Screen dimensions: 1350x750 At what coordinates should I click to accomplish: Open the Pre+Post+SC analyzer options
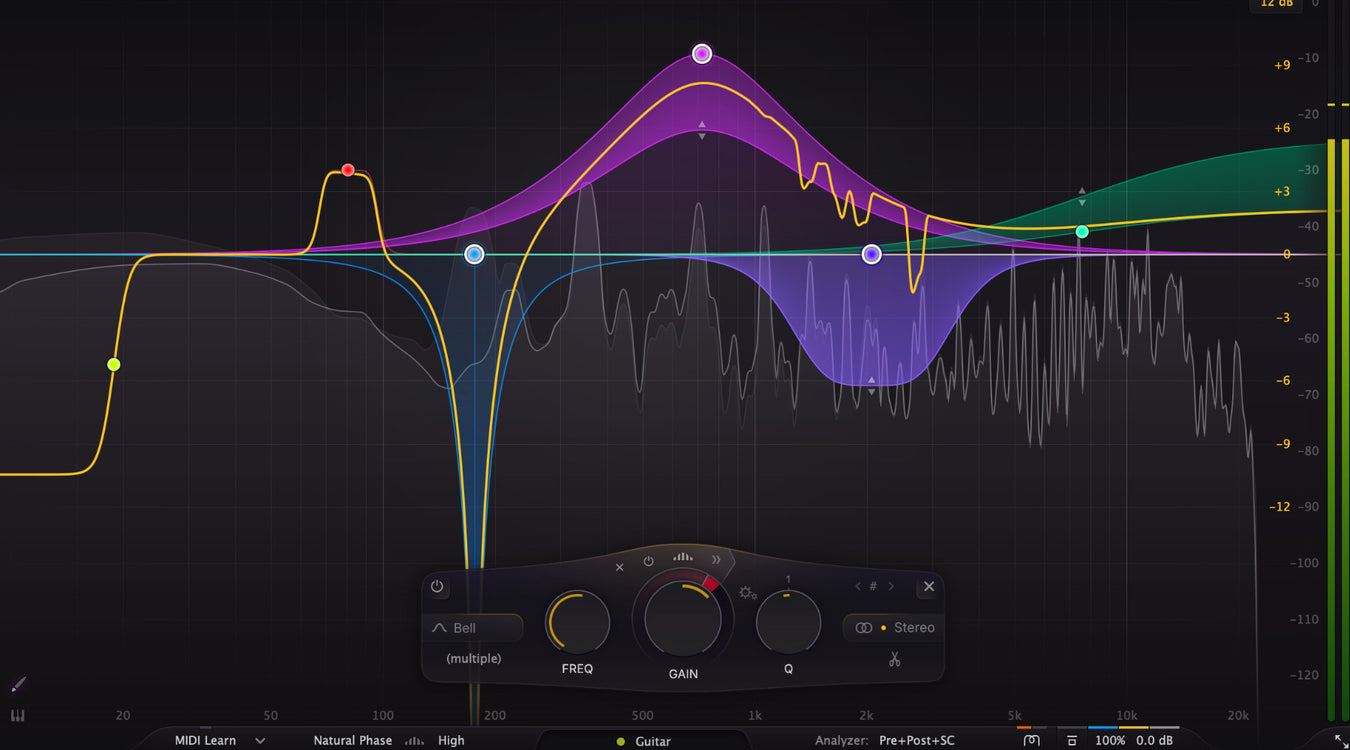coord(917,741)
